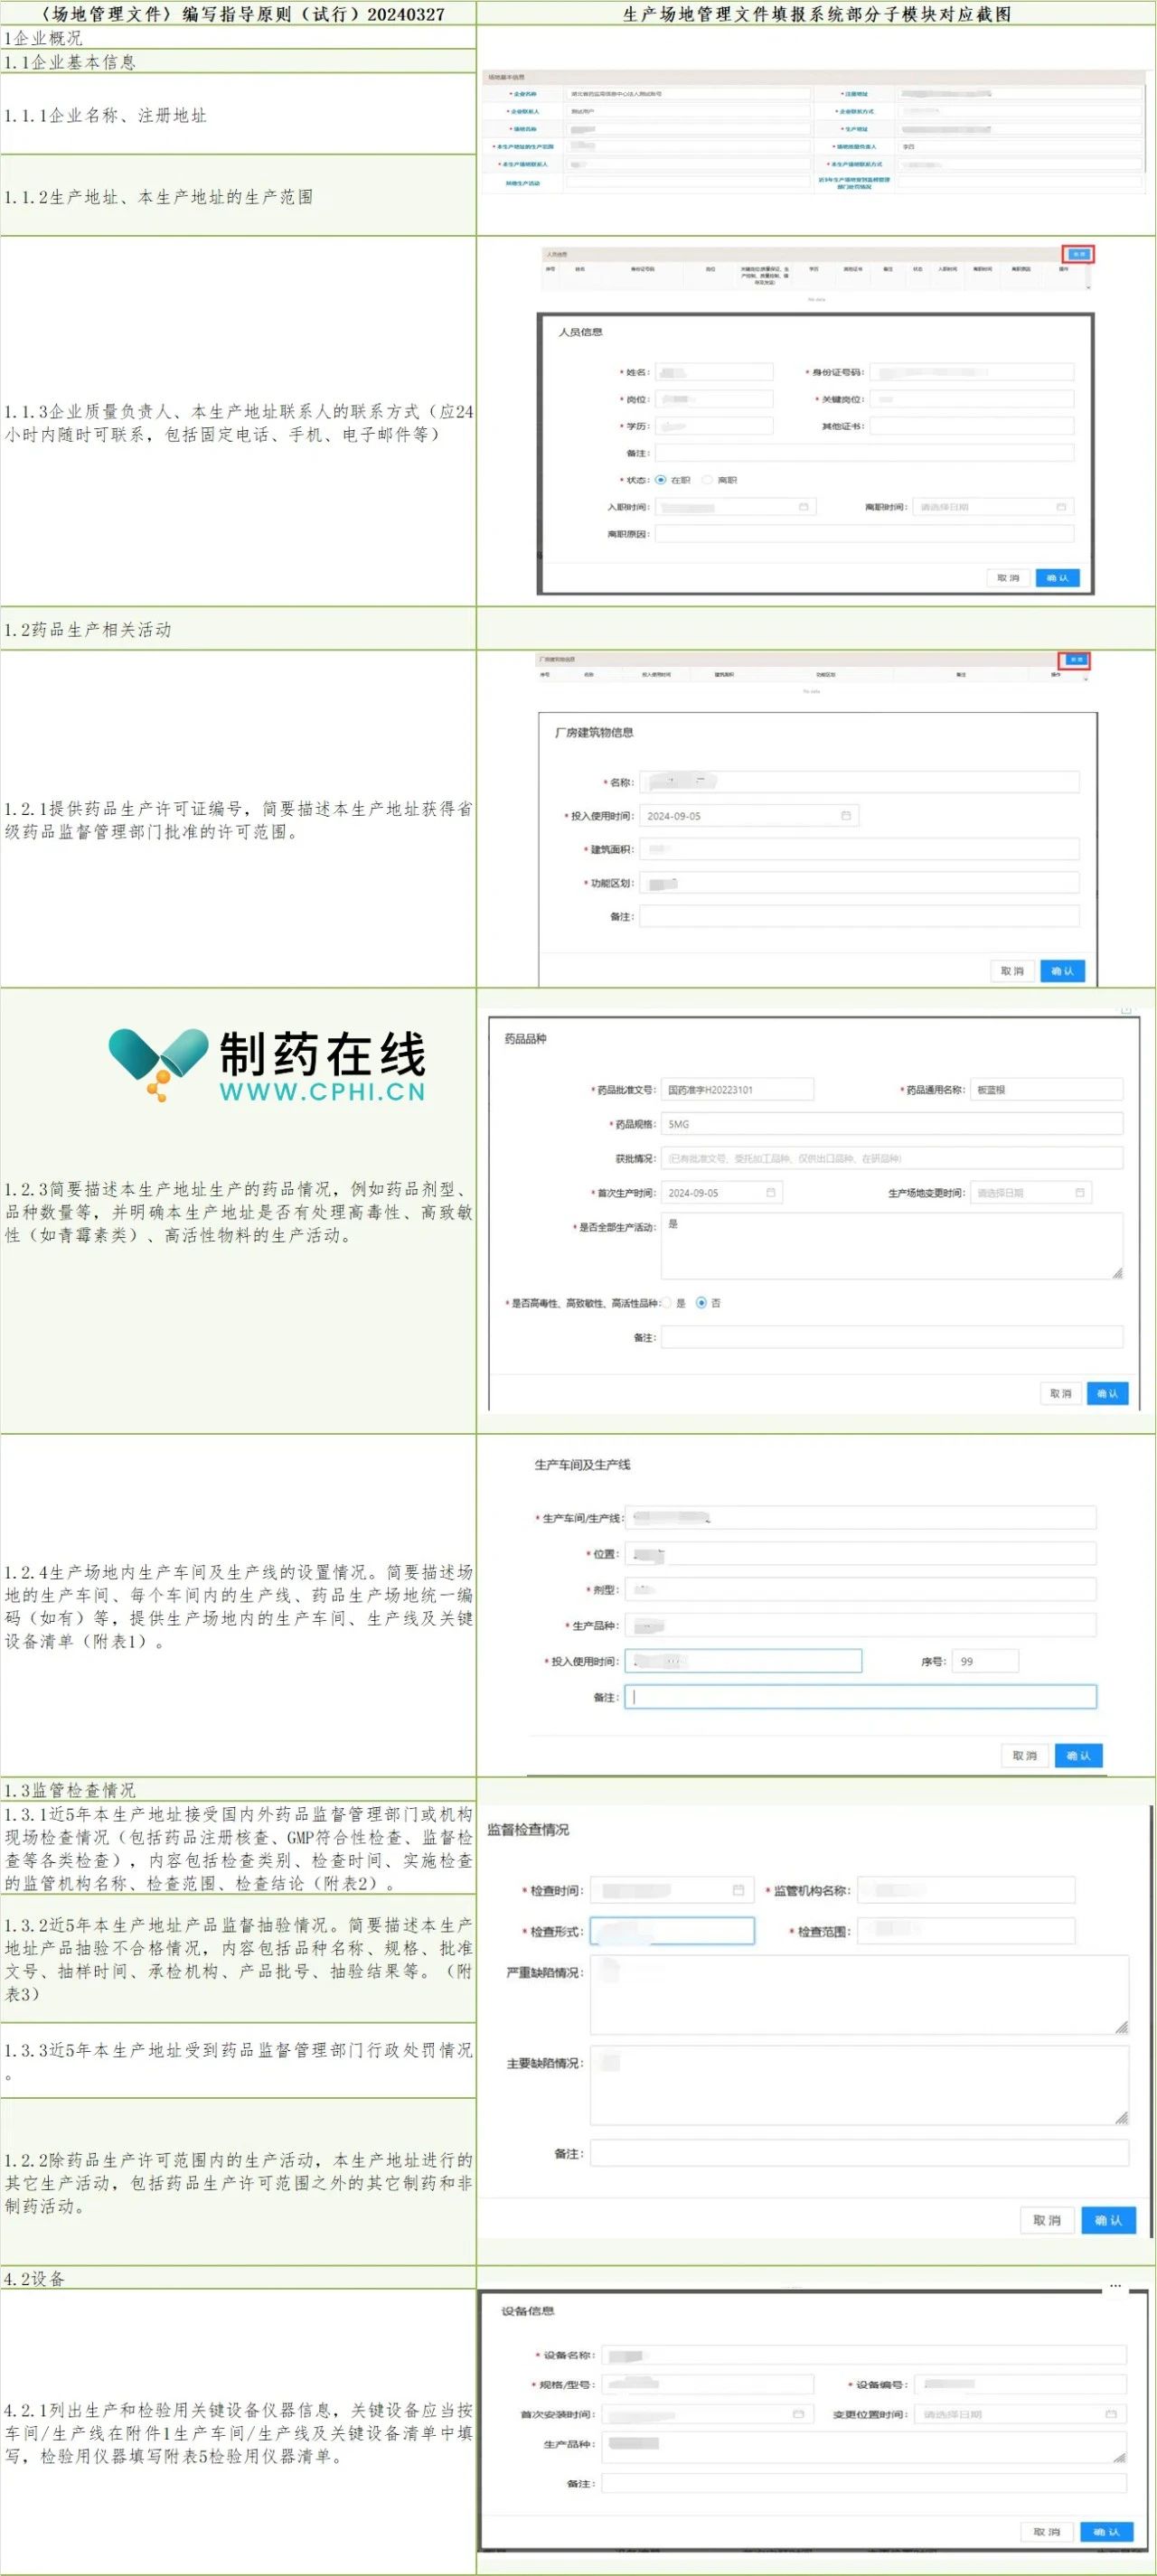The height and width of the screenshot is (2576, 1157).
Task: Click 取消 in 人员信息 dialog
Action: [x=1008, y=578]
